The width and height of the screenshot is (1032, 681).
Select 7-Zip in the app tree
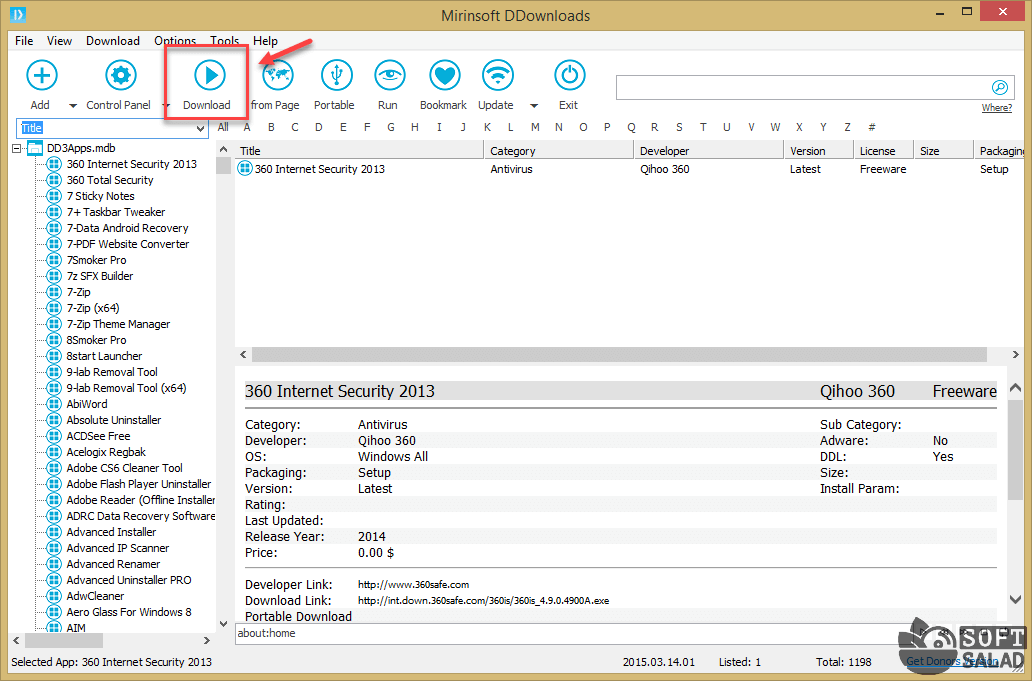[x=78, y=292]
